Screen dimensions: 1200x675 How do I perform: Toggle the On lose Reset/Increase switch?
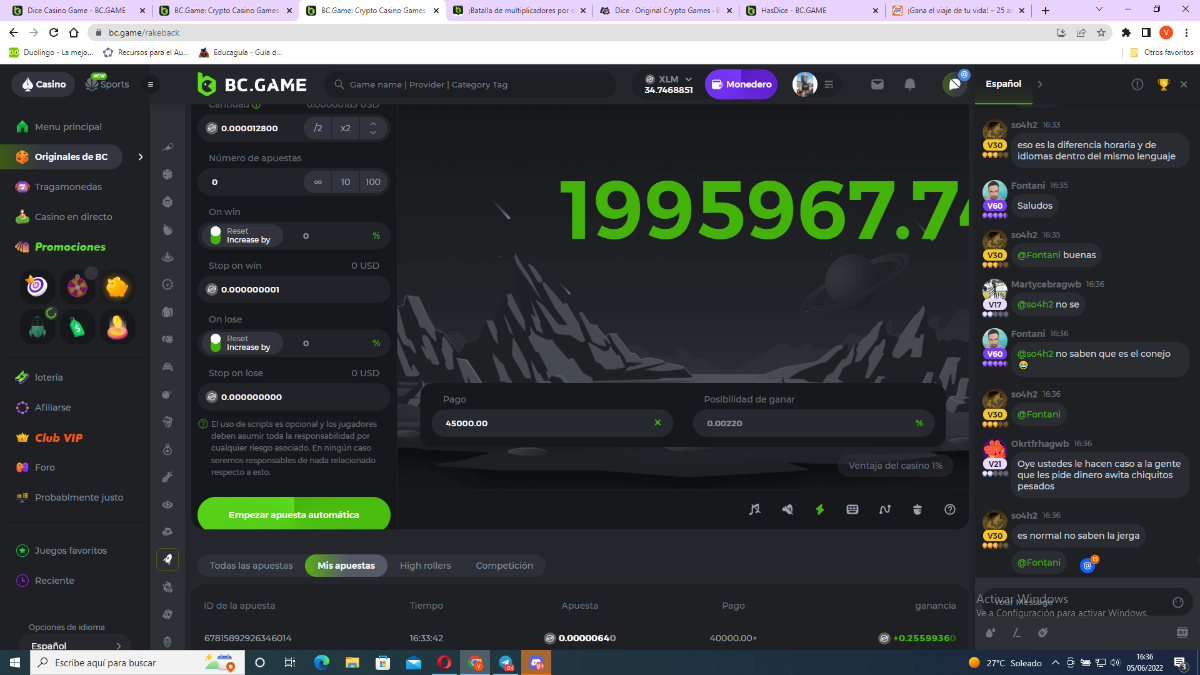(214, 343)
